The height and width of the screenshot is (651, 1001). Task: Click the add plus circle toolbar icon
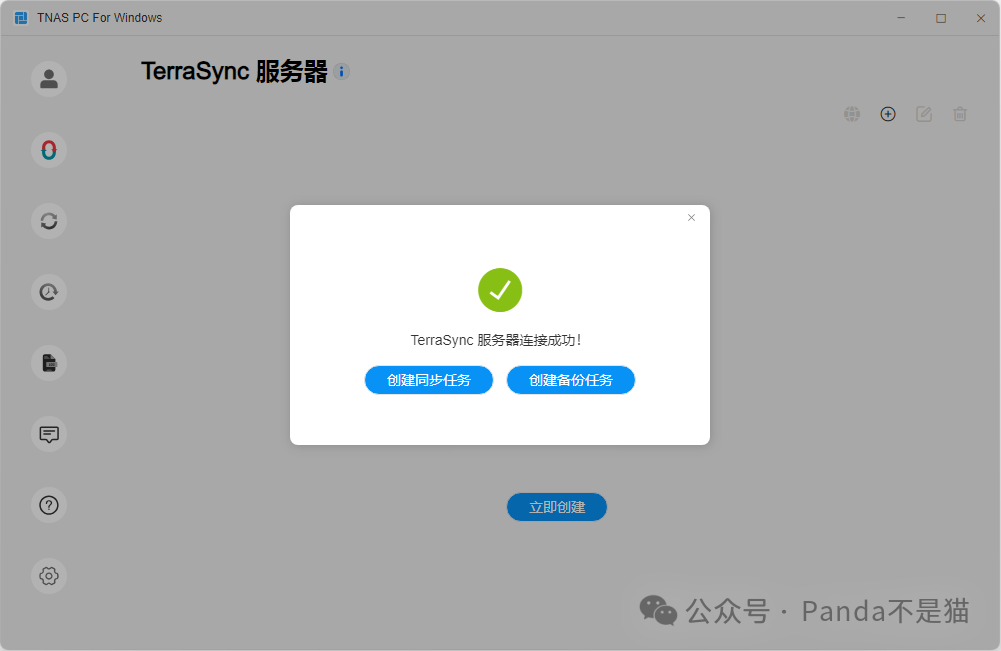pyautogui.click(x=888, y=114)
